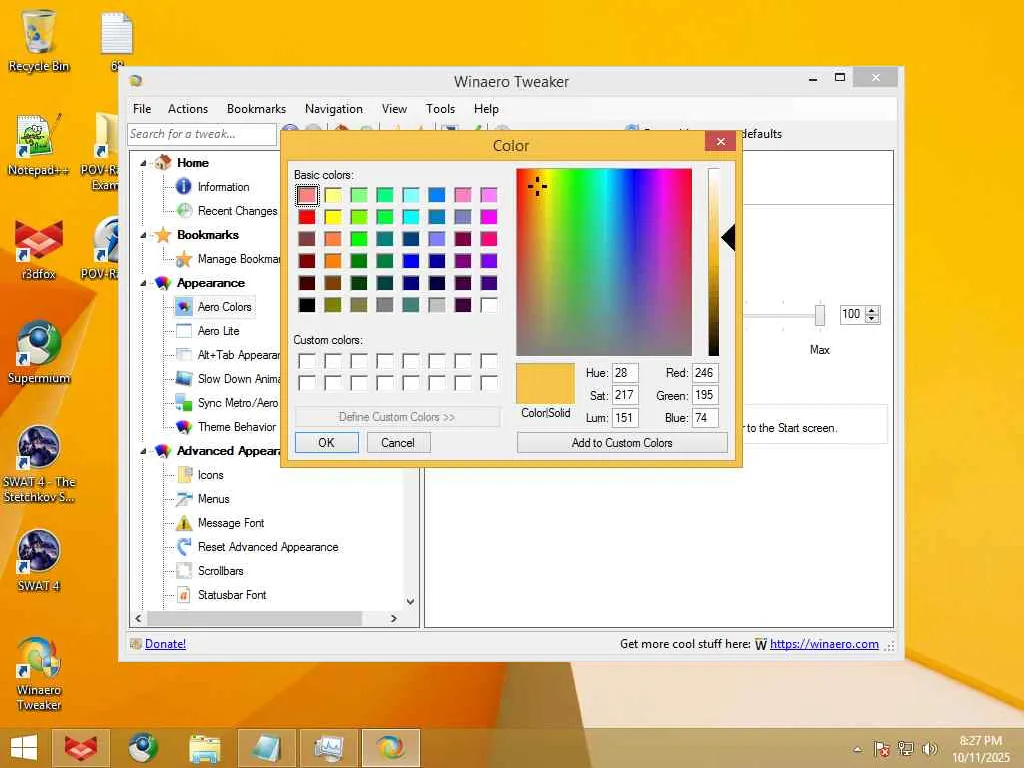Click tree horizontal scrollbar right arrow

(x=393, y=618)
